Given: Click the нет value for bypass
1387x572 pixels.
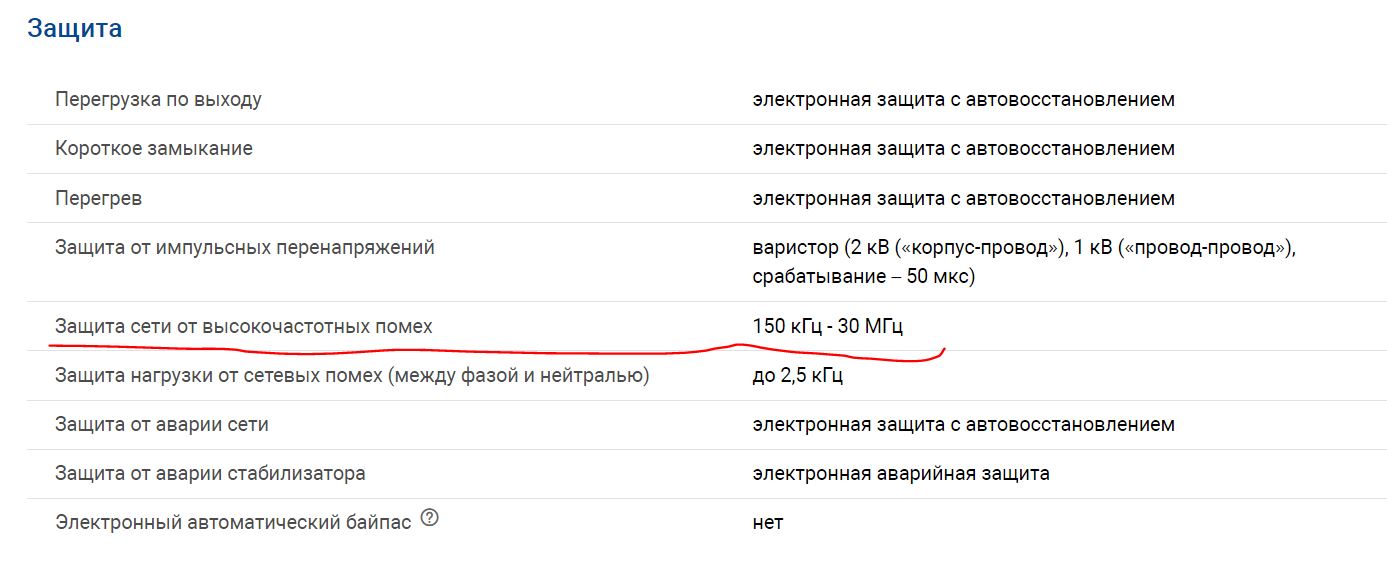Looking at the screenshot, I should (x=768, y=522).
